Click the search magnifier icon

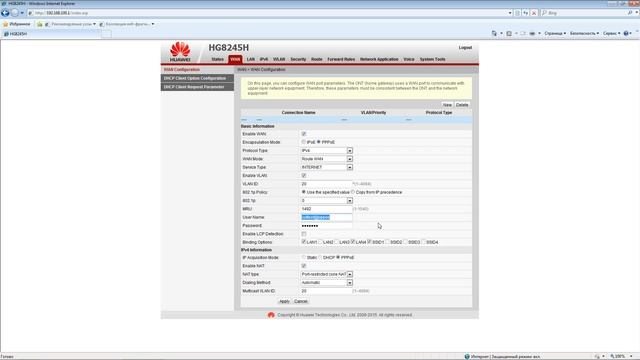pyautogui.click(x=630, y=13)
